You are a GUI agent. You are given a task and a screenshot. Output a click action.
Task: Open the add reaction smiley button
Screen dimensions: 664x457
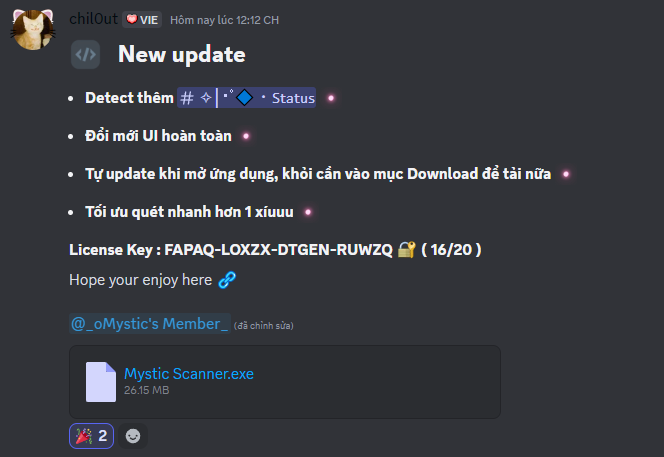coord(133,436)
